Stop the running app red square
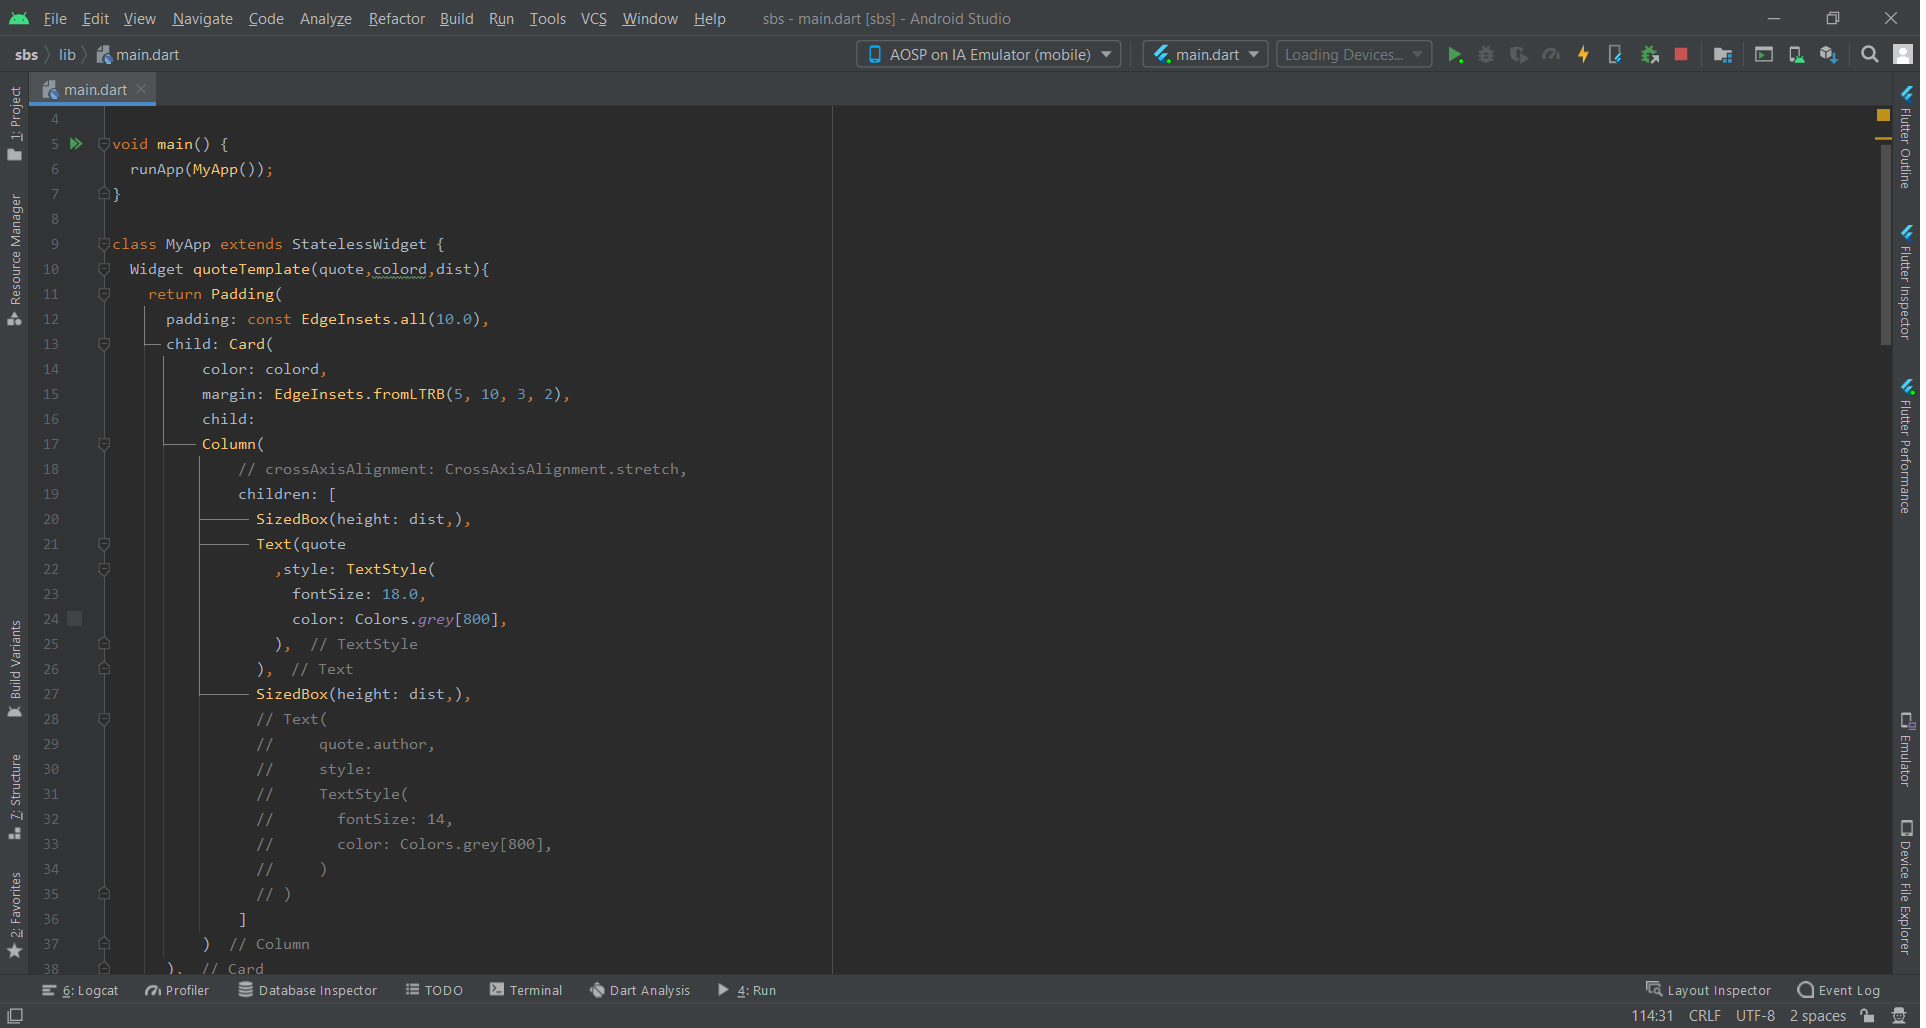 click(x=1681, y=55)
